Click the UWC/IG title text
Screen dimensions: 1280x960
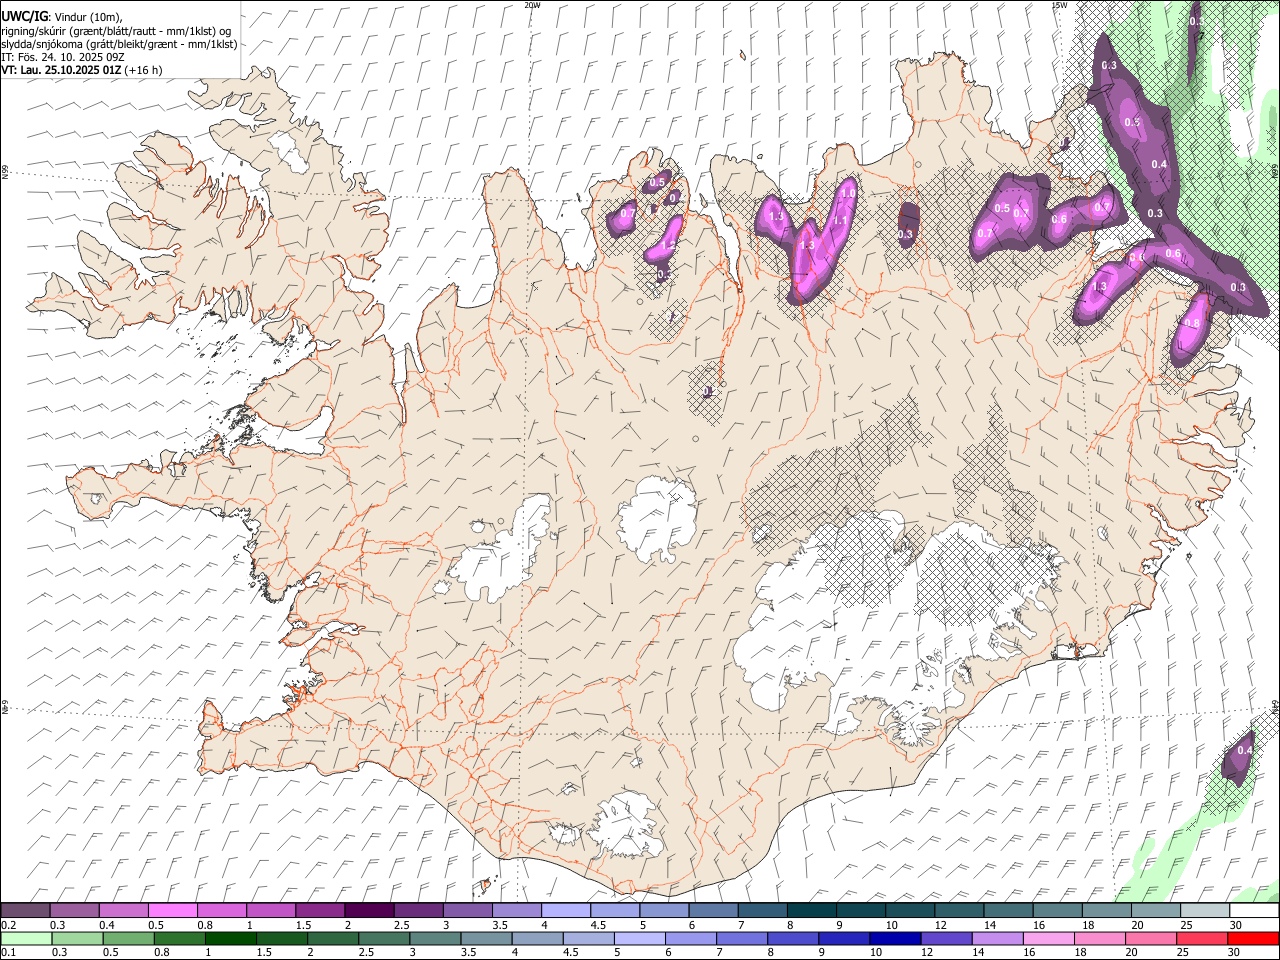pos(24,15)
